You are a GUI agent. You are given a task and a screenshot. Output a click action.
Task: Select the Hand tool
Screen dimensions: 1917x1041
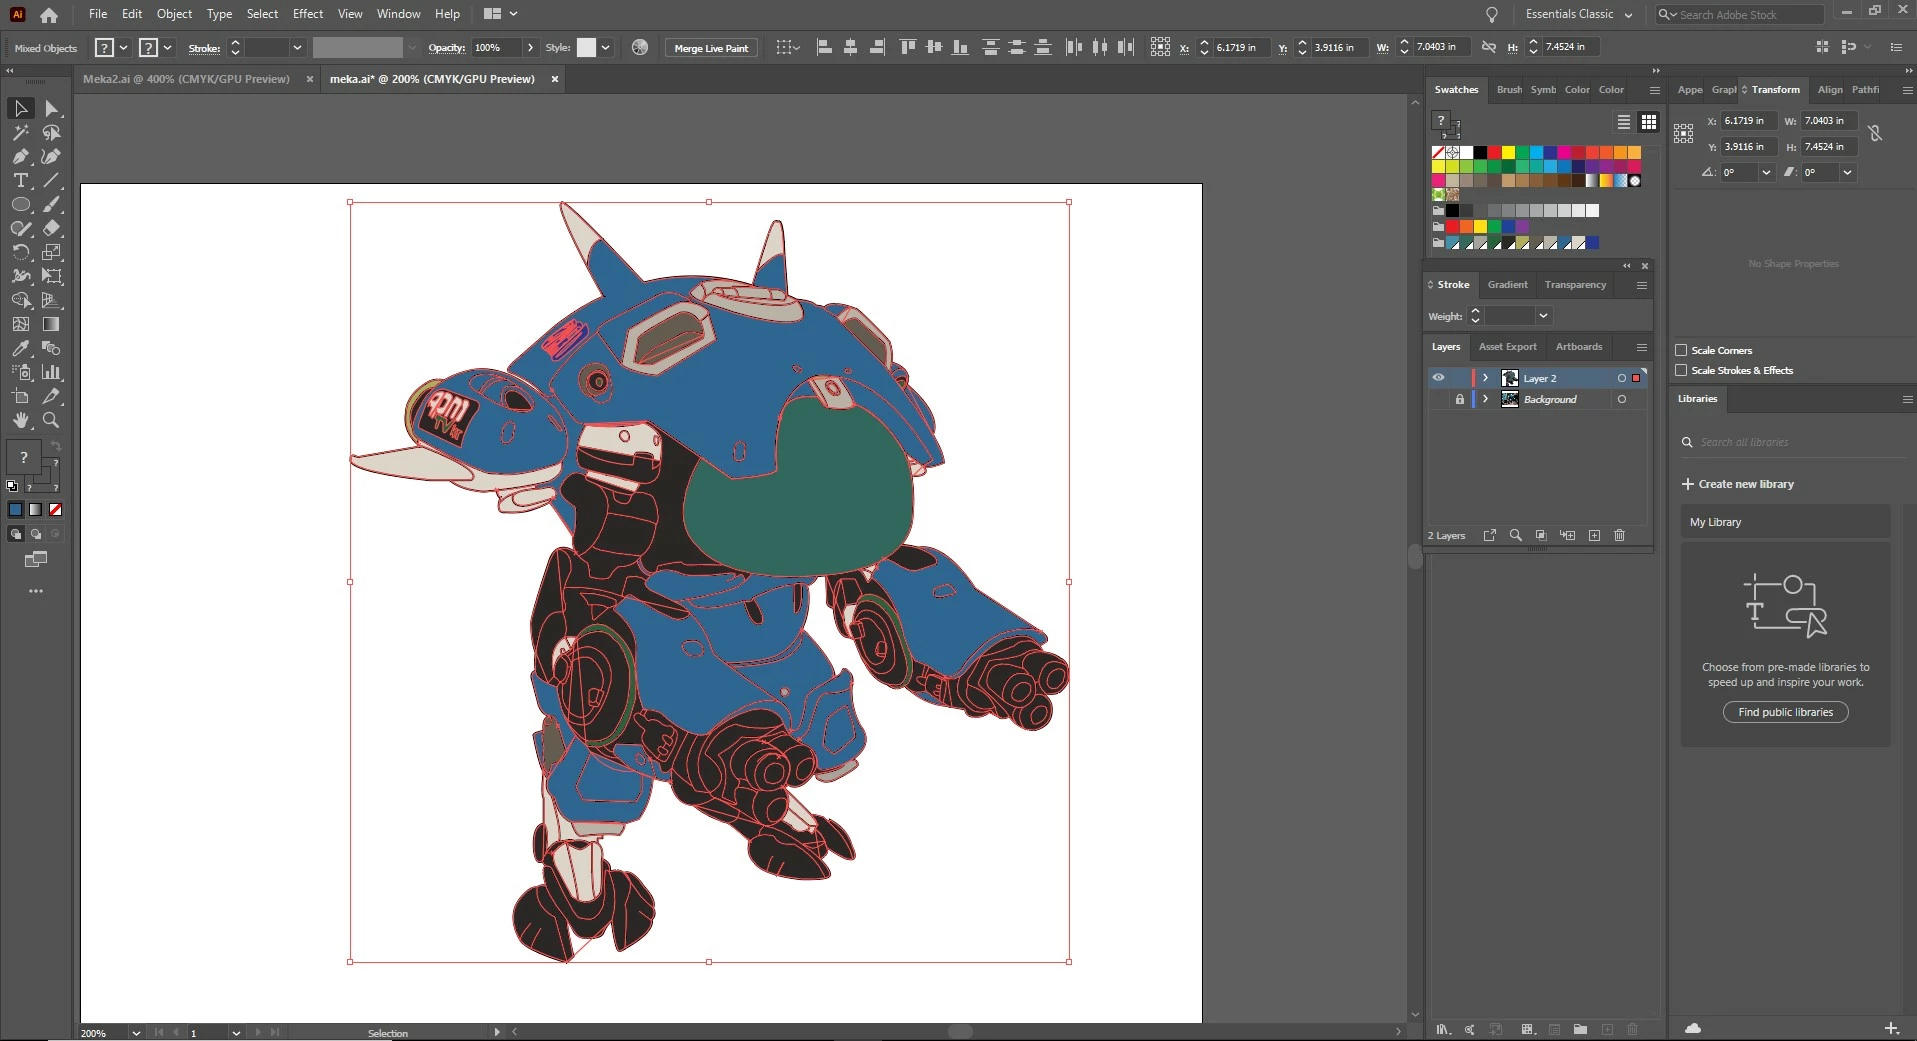pyautogui.click(x=20, y=420)
